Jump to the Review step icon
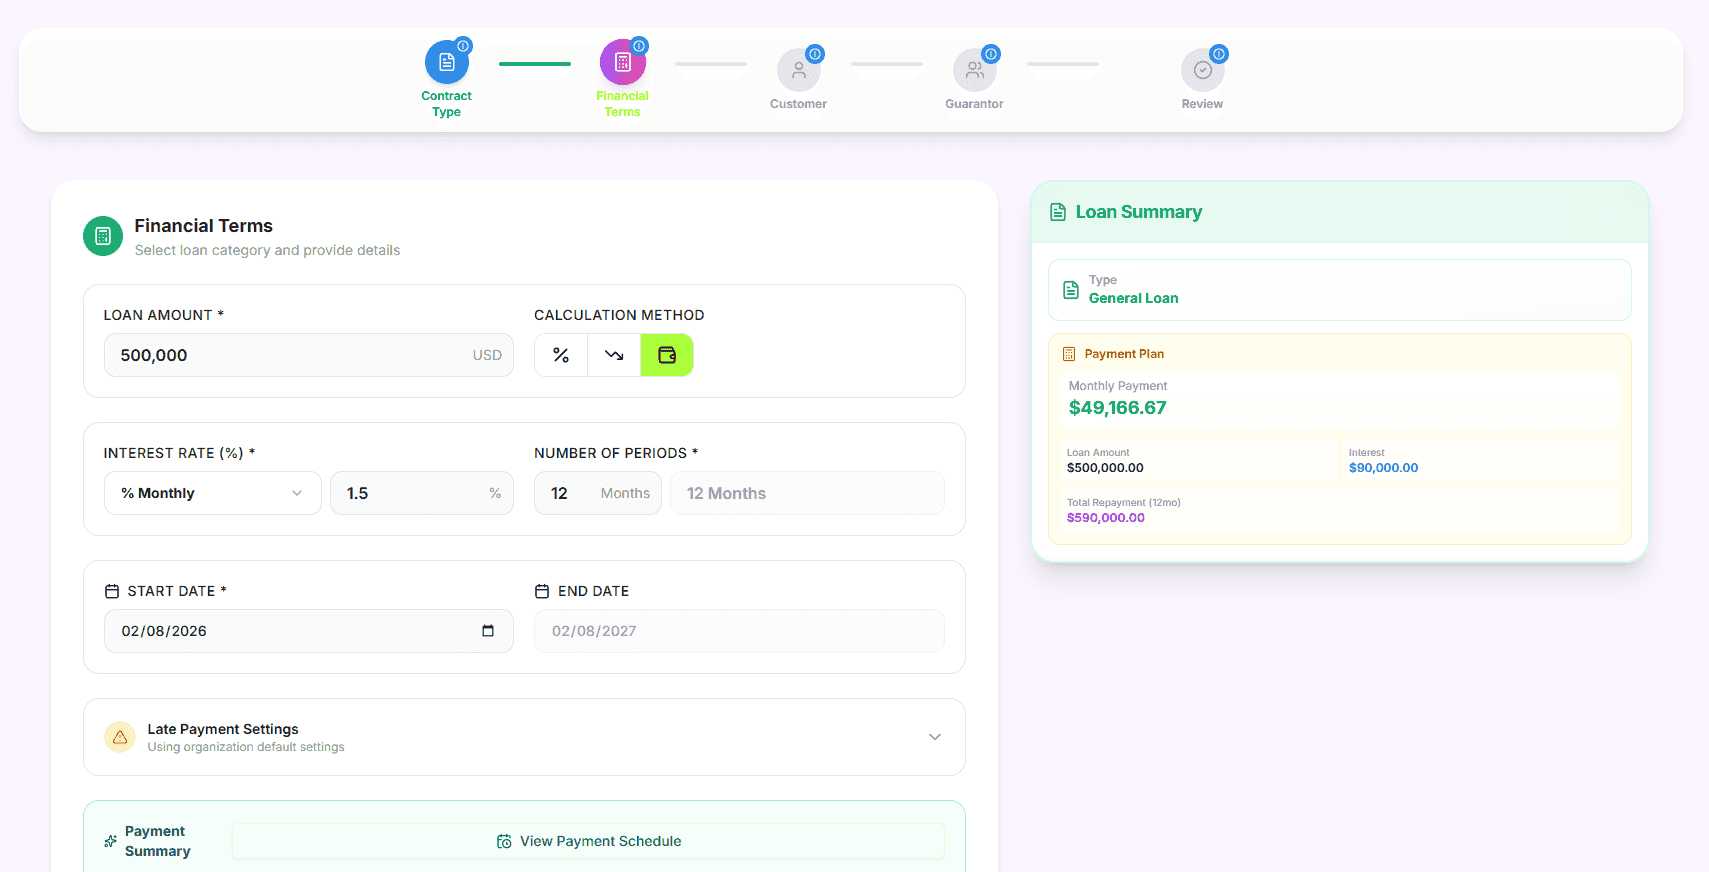Screen dimensions: 1709x872 pyautogui.click(x=1202, y=70)
